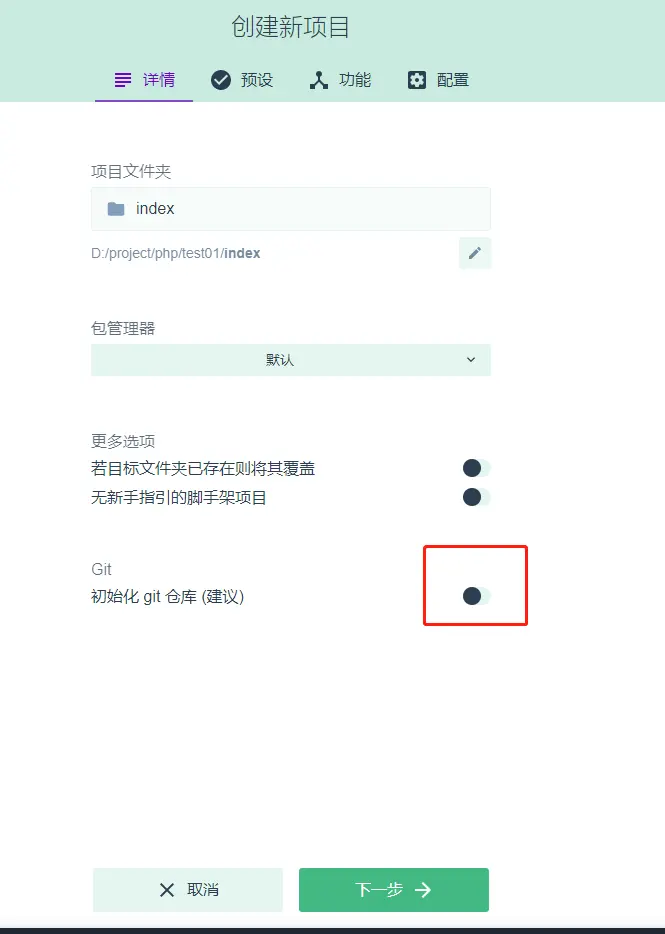Switch to the 预设 tab
Image resolution: width=665 pixels, height=934 pixels.
[242, 80]
